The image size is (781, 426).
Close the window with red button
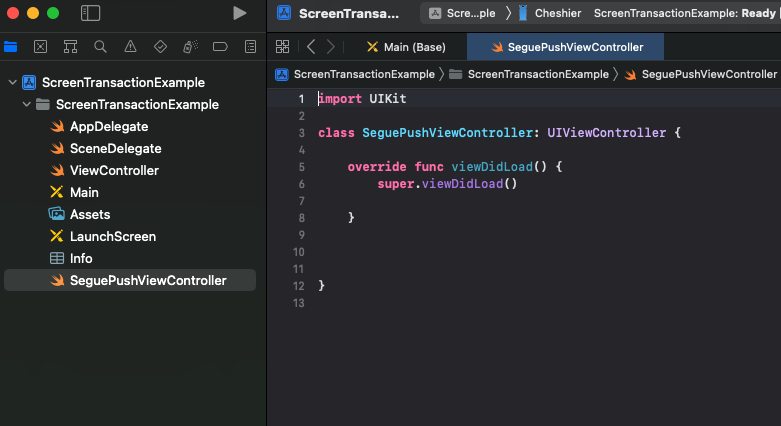[x=13, y=13]
